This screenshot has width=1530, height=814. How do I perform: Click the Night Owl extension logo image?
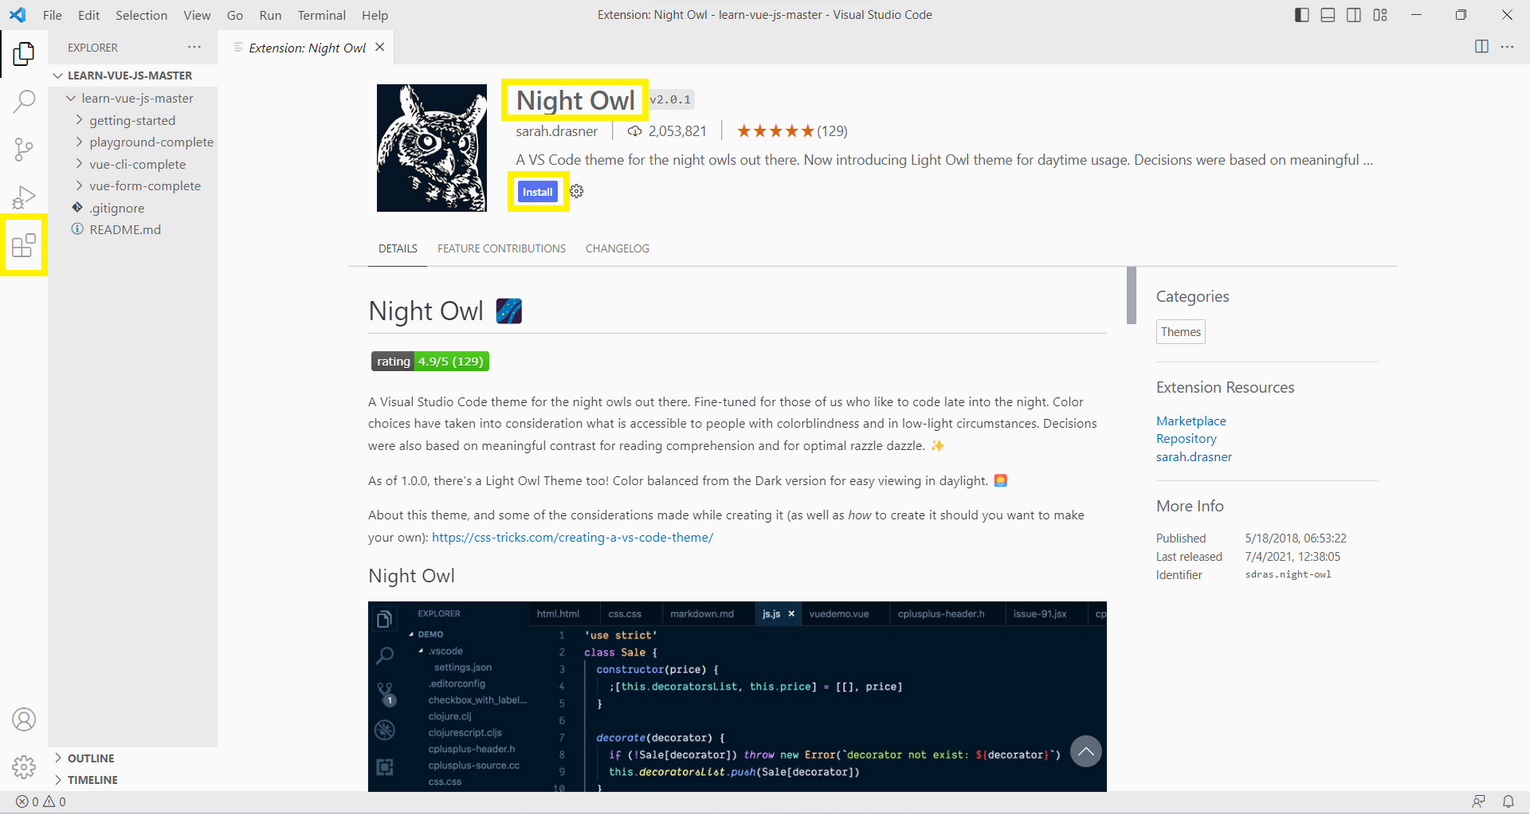point(432,148)
